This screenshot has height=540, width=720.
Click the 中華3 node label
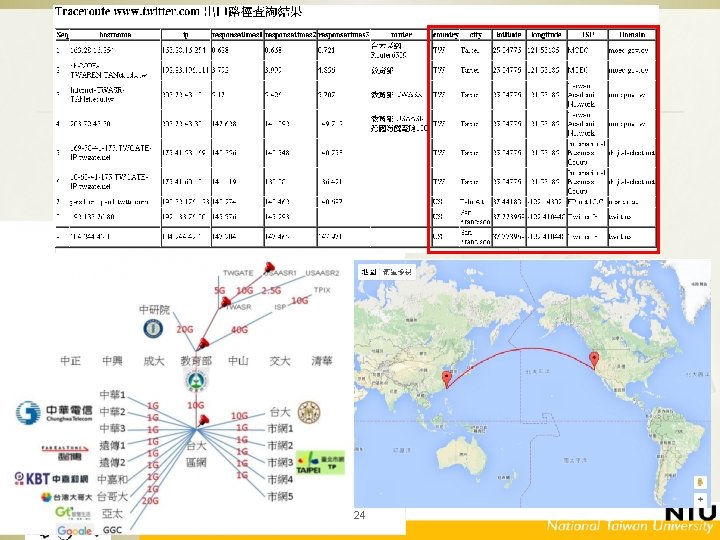point(112,428)
